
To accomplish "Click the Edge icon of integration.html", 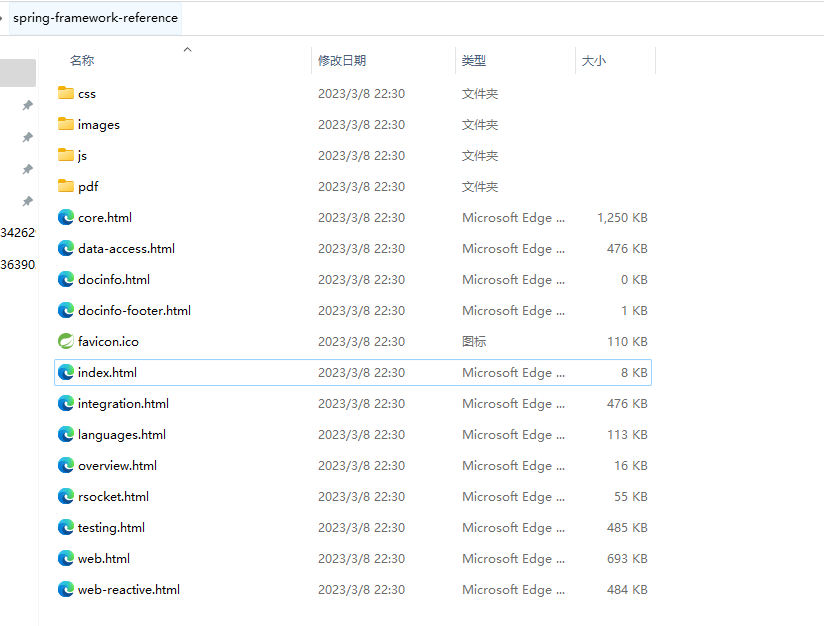I will (x=66, y=403).
